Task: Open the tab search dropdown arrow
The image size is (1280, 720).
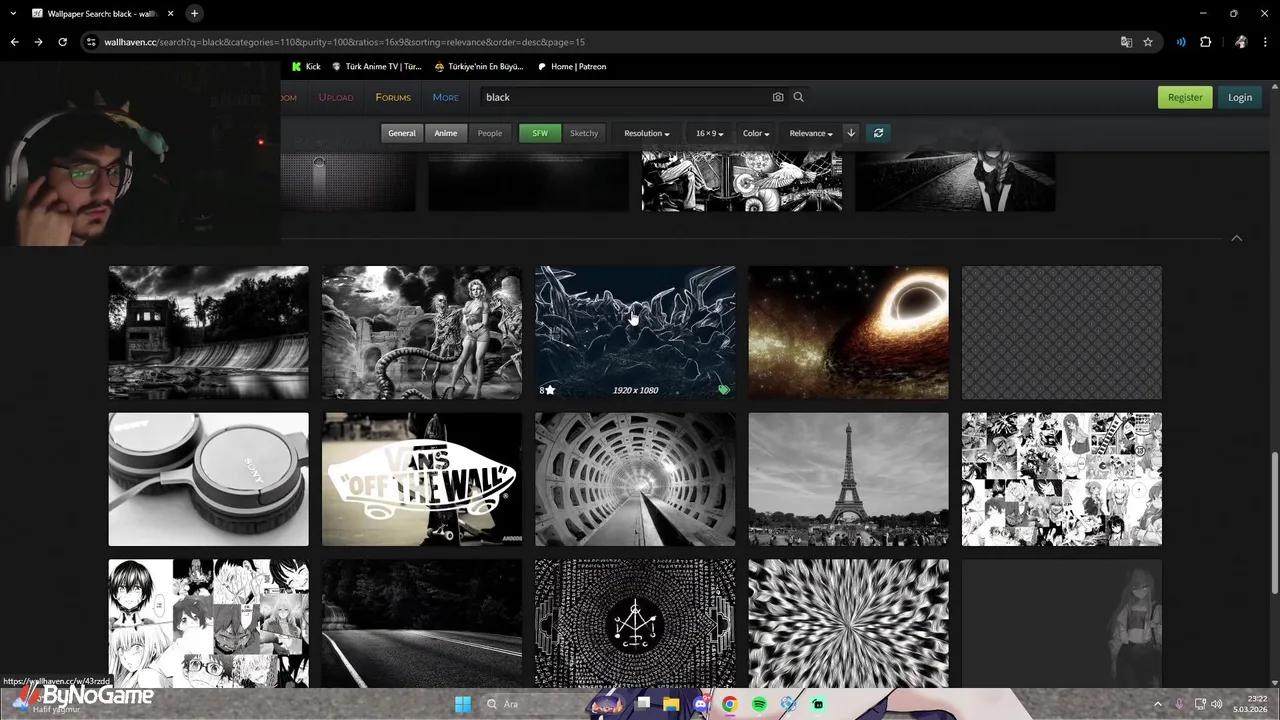Action: click(x=13, y=13)
